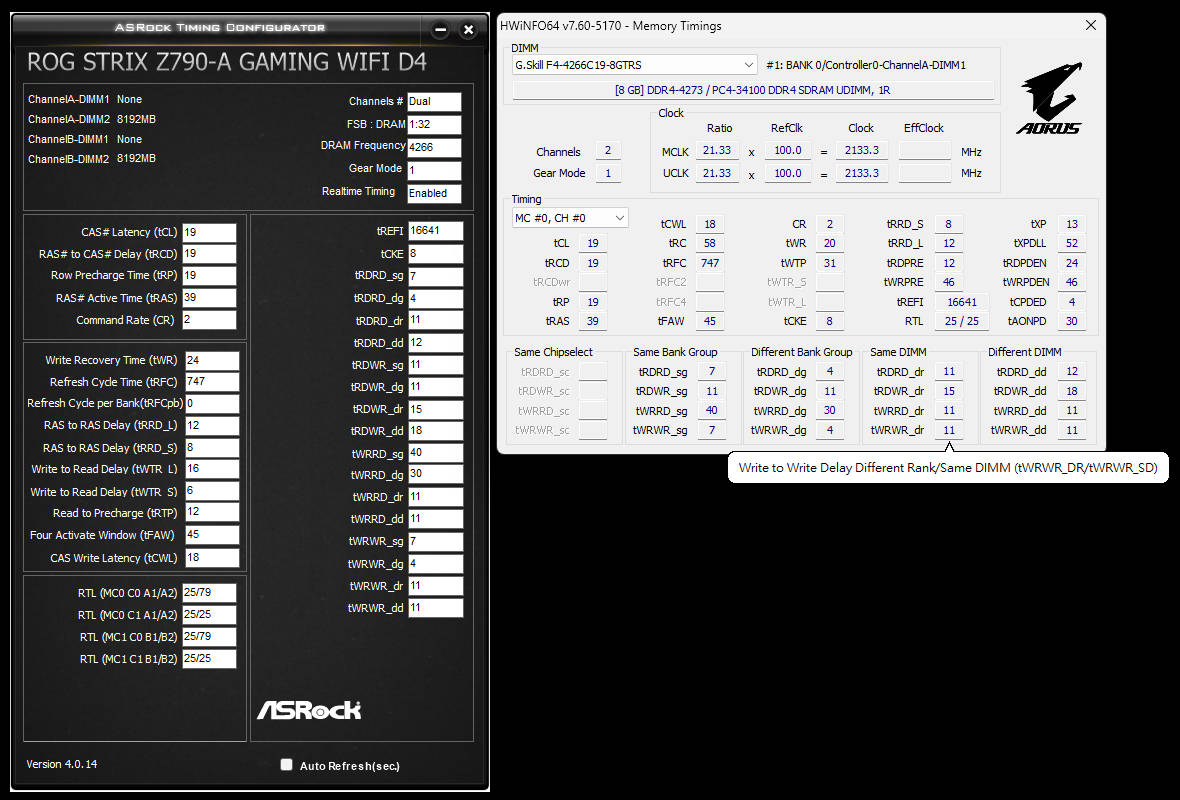
Task: Click the Four Activate Window (tFAW) field
Action: pos(211,535)
